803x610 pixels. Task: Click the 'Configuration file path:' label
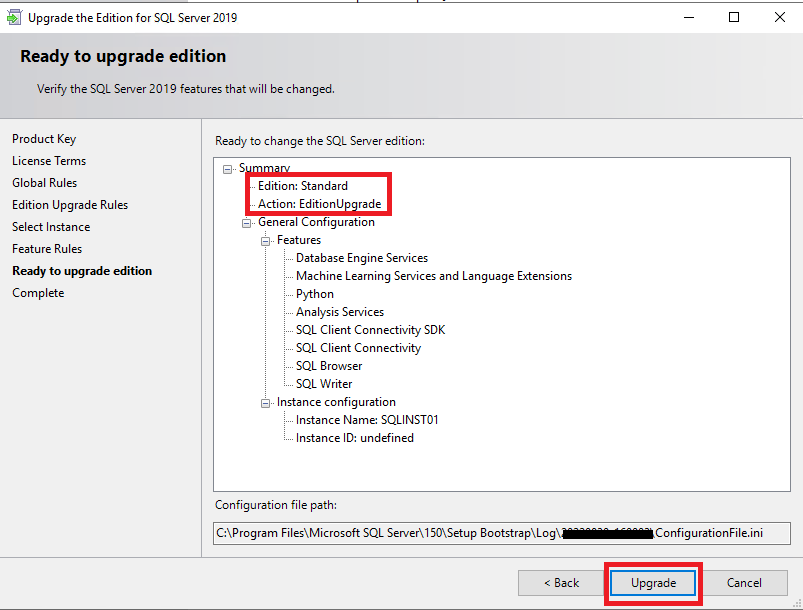276,505
